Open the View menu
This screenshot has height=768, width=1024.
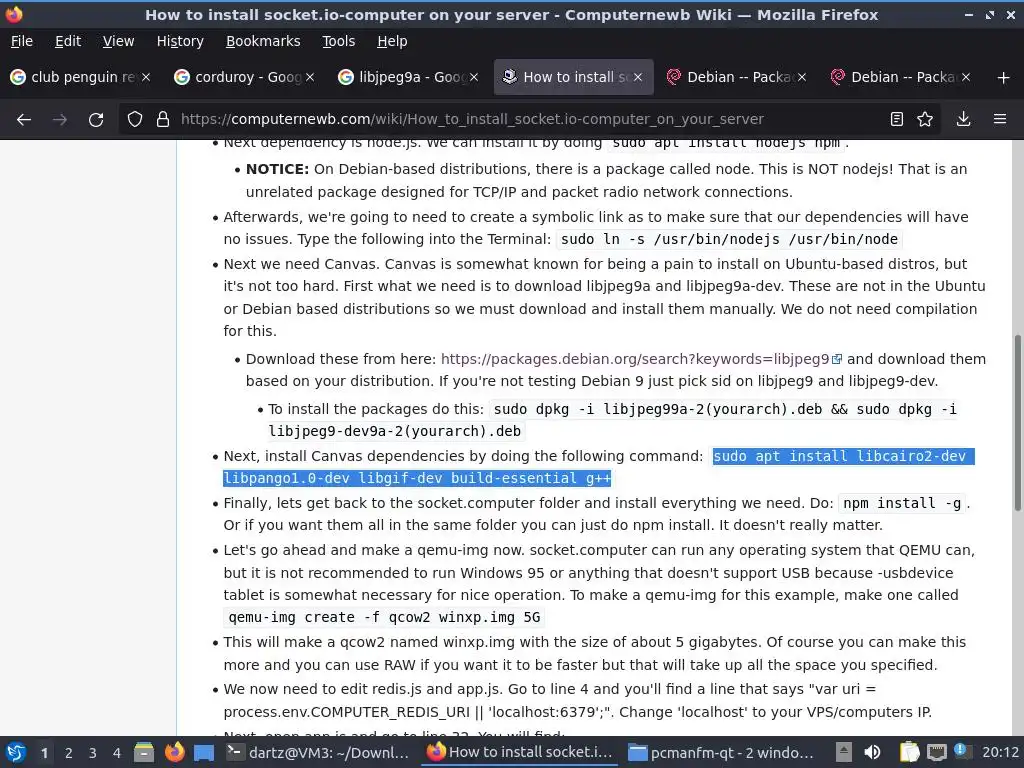118,41
